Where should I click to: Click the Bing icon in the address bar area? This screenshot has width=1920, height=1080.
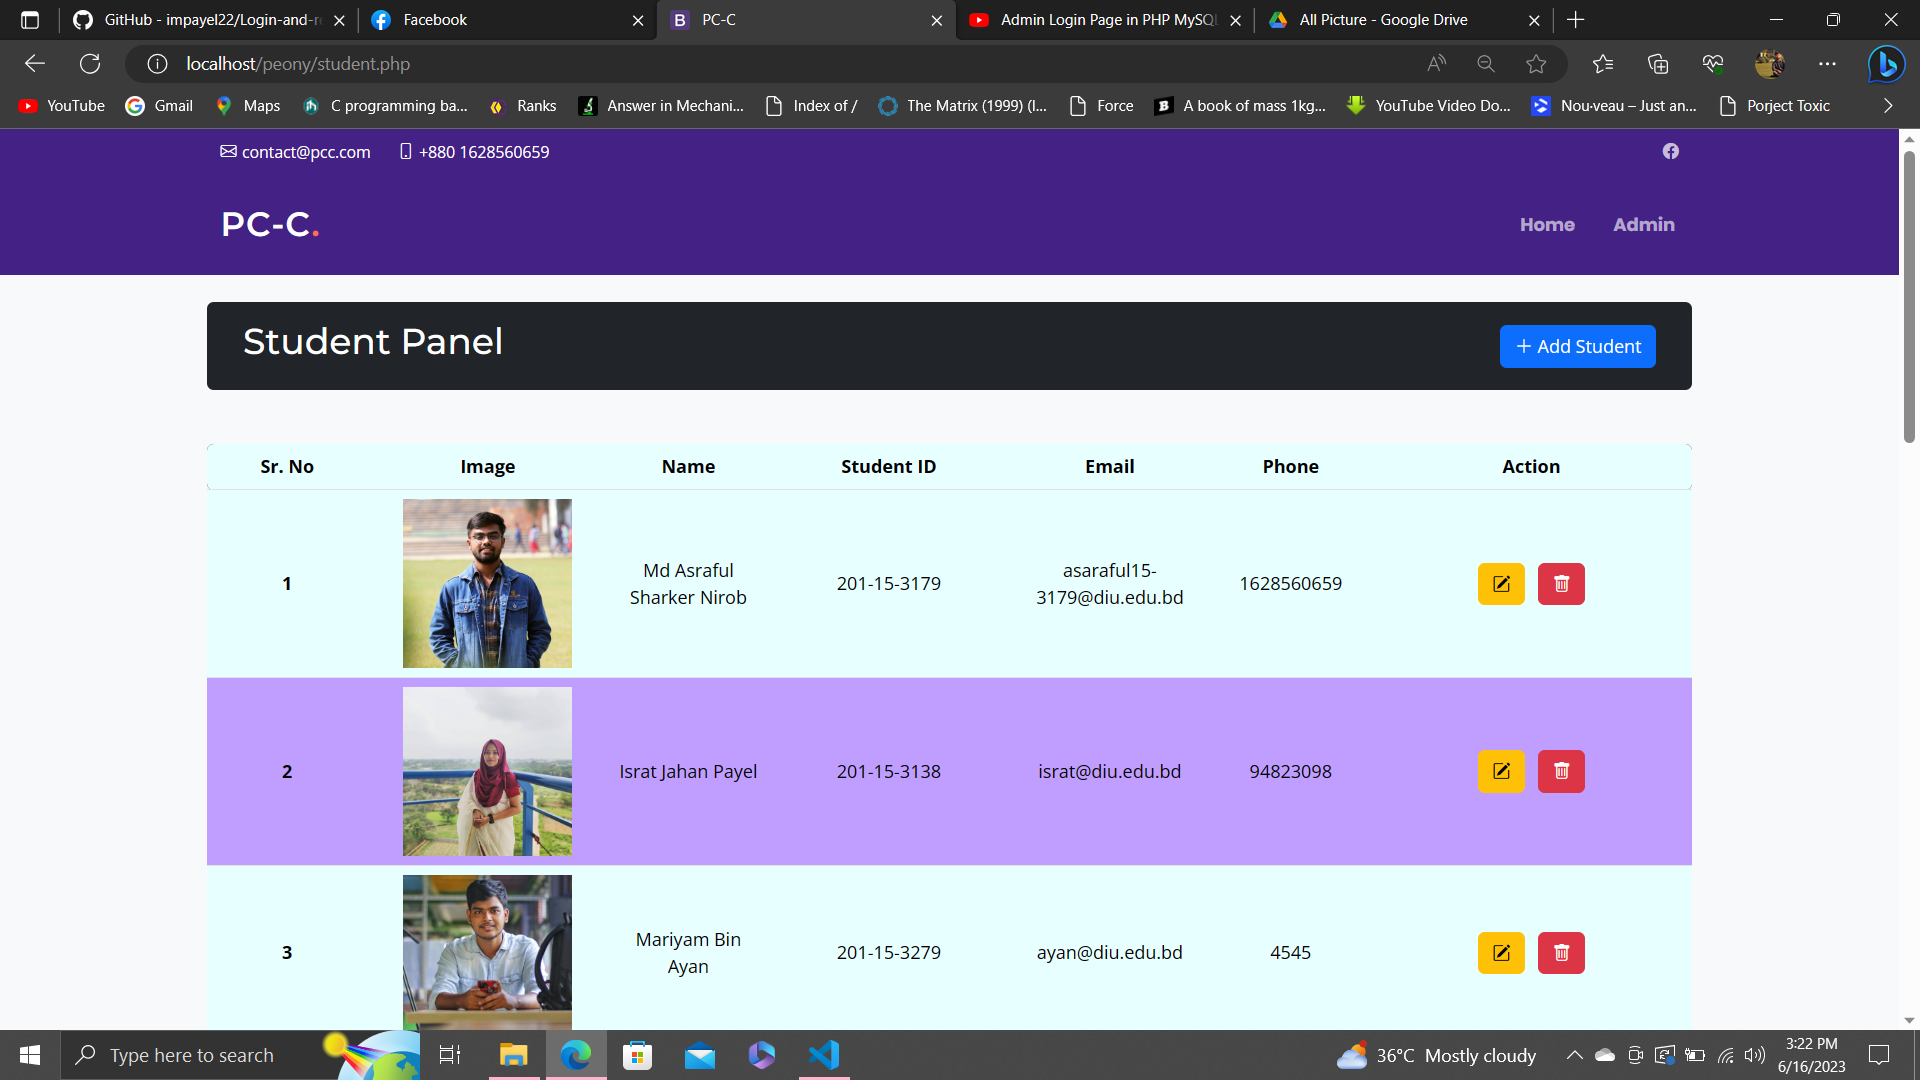1886,63
